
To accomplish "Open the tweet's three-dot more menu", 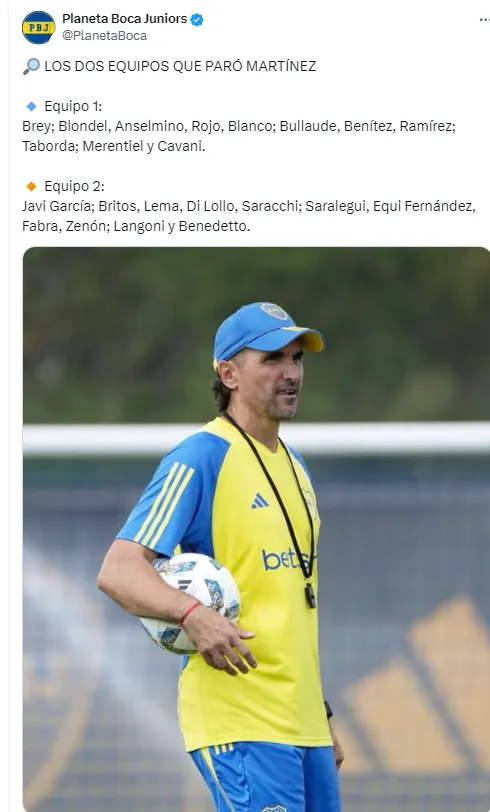I will (x=484, y=20).
